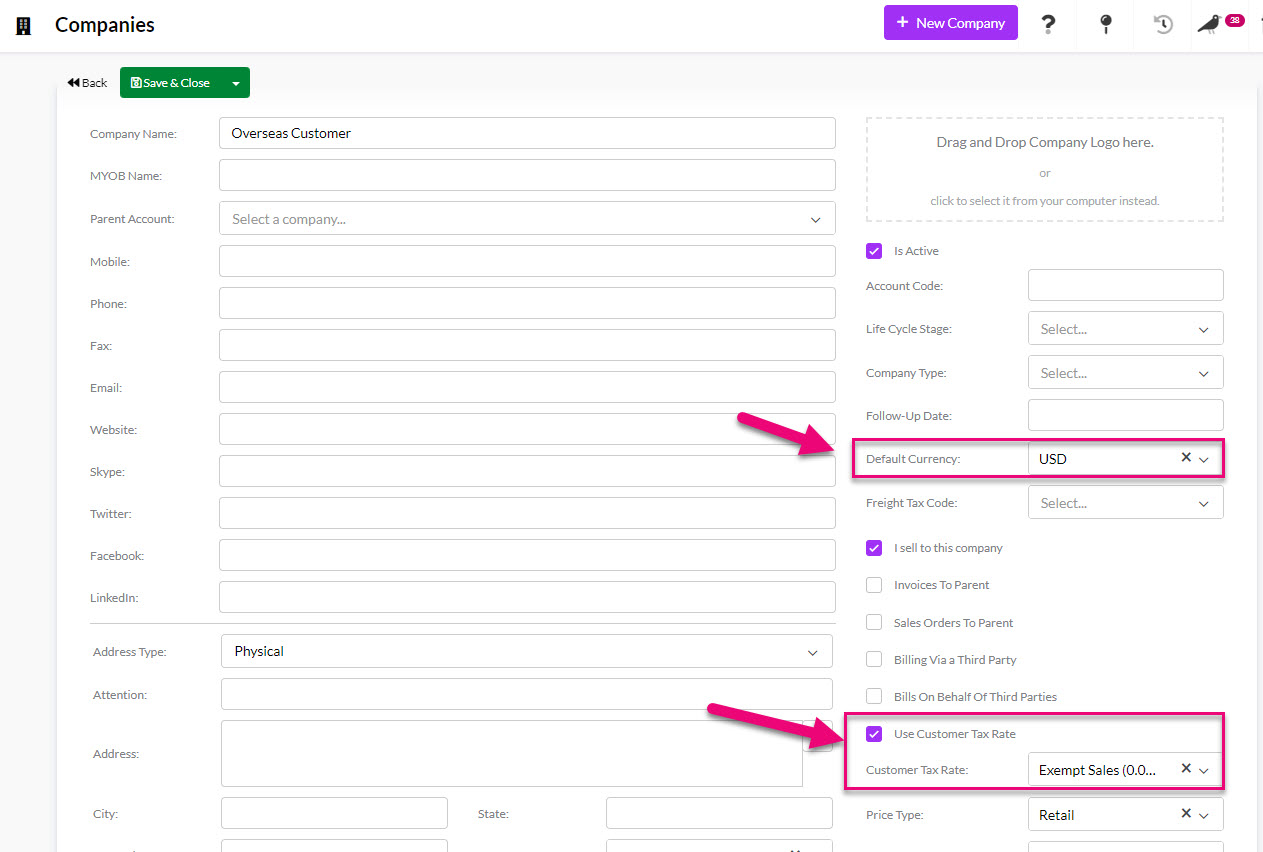This screenshot has height=852, width=1263.
Task: Click the Companies building icon
Action: [22, 24]
